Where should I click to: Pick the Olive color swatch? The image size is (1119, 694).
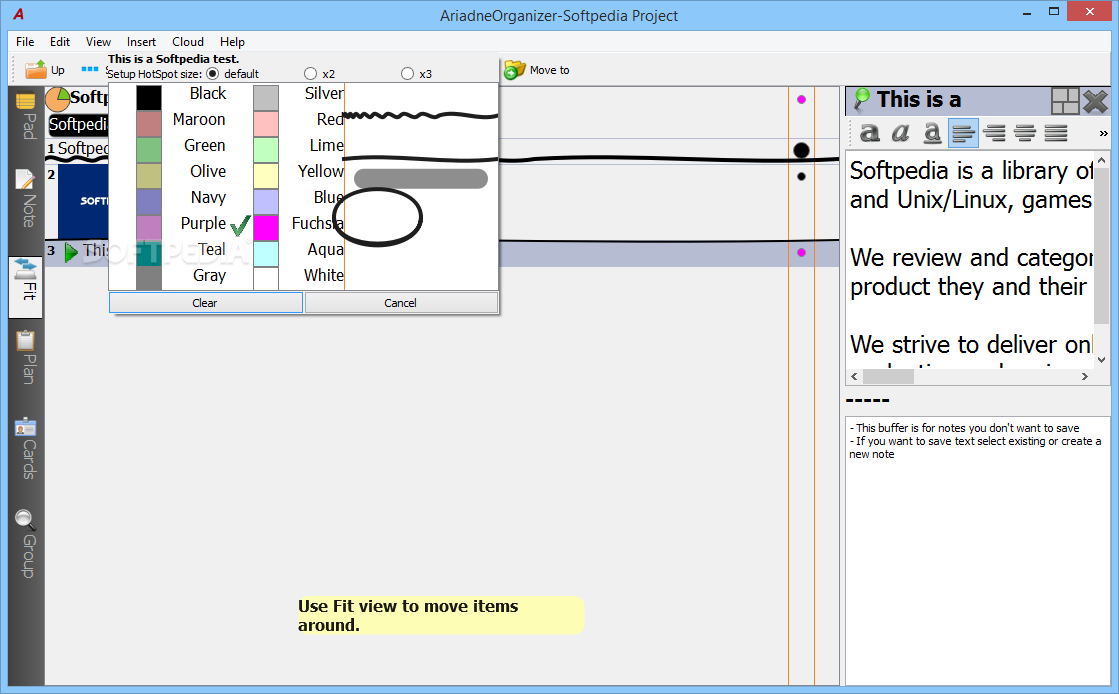[149, 175]
